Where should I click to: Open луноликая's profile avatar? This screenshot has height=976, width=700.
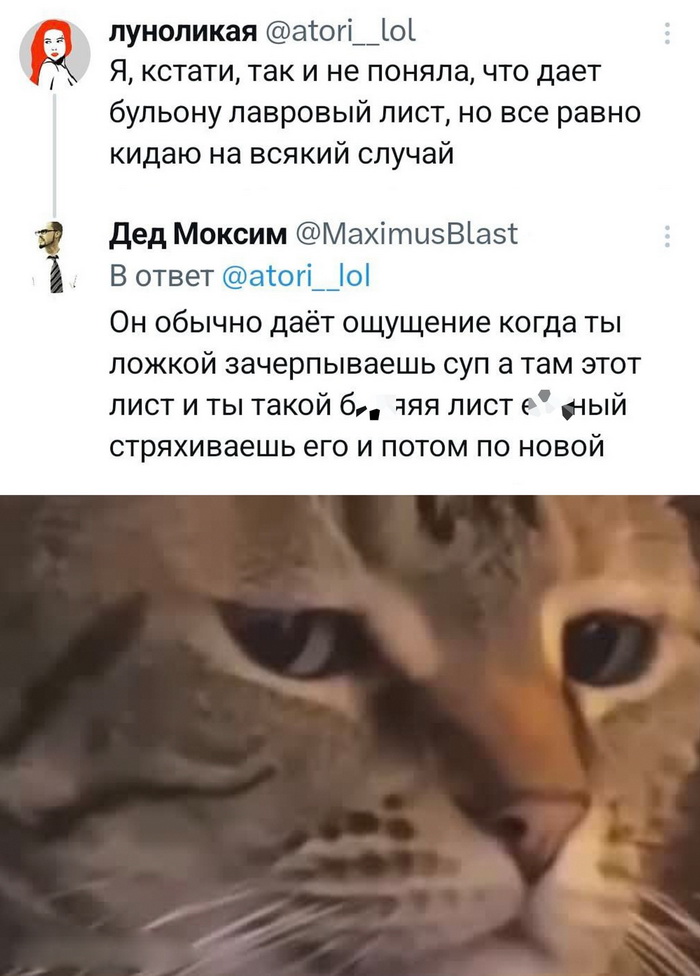coord(54,52)
